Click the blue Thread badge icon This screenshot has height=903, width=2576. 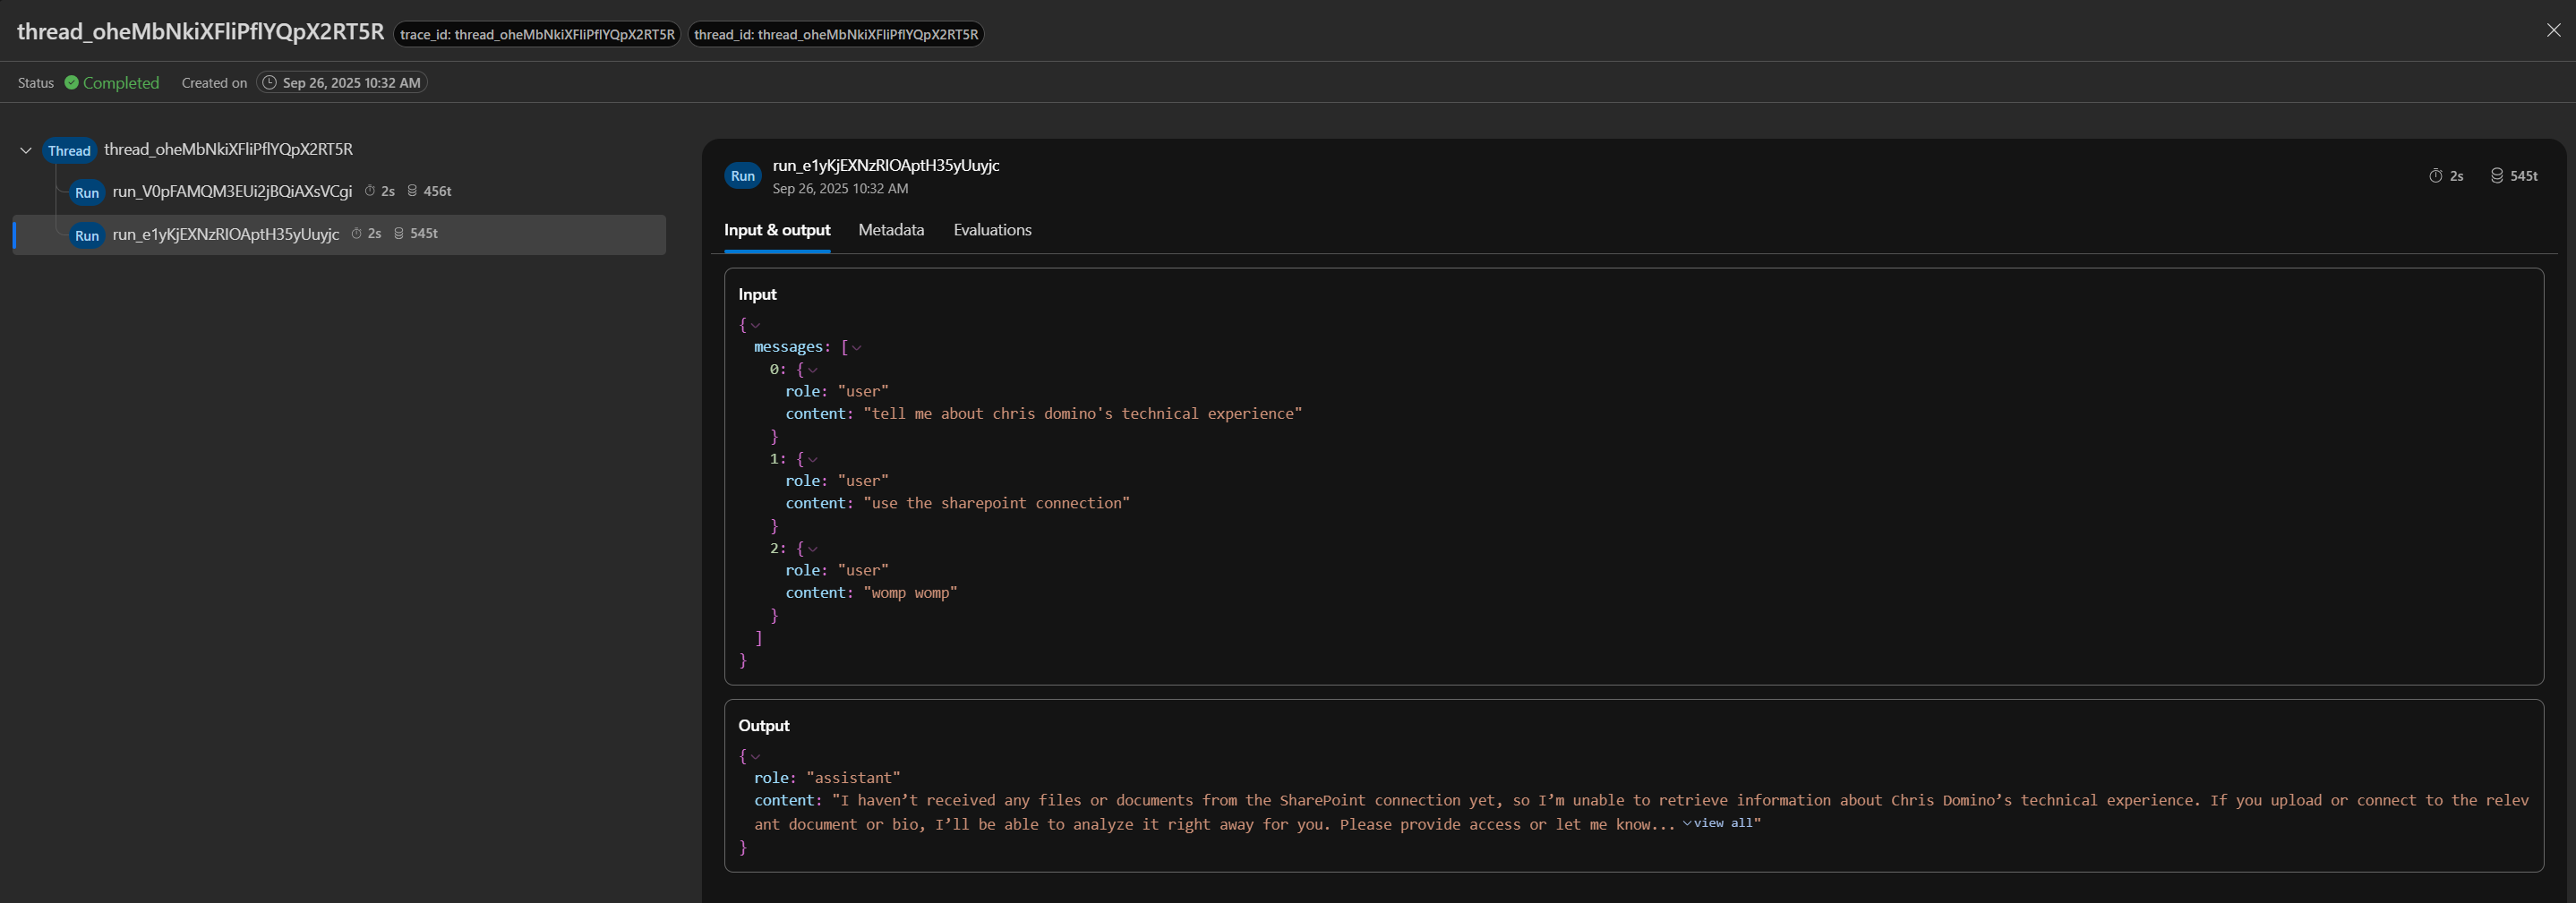[69, 150]
